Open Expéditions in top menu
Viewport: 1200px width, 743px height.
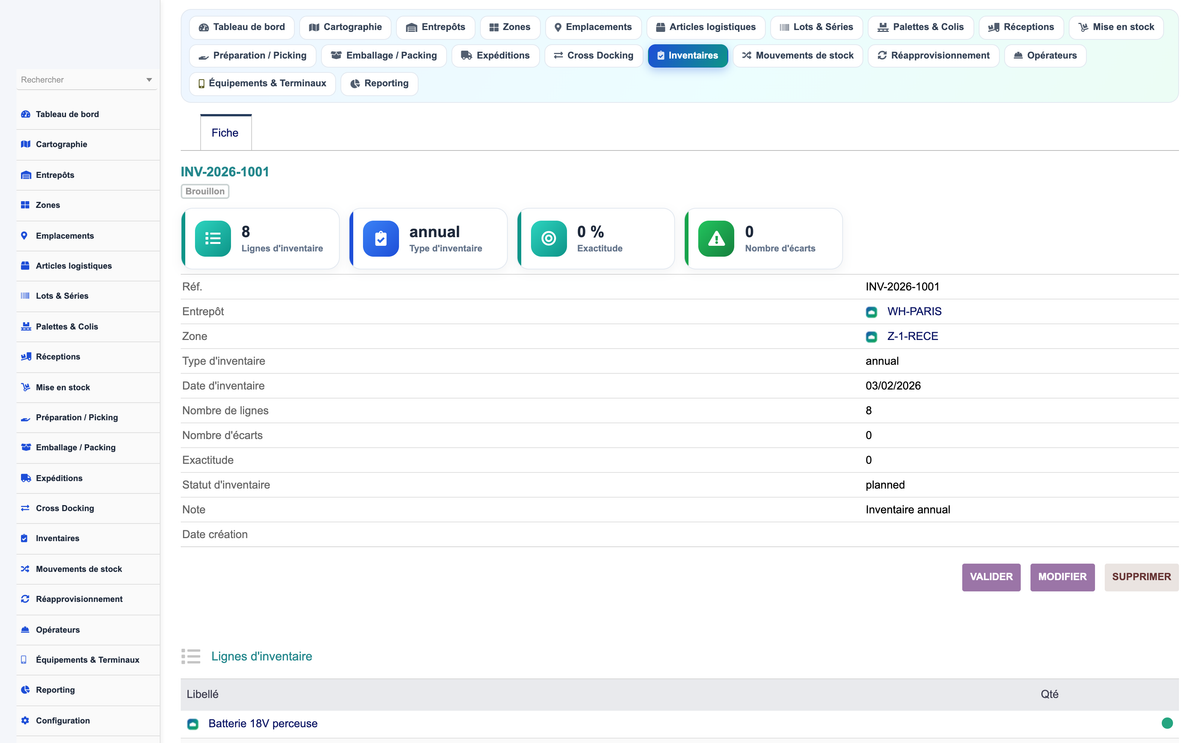[x=495, y=55]
